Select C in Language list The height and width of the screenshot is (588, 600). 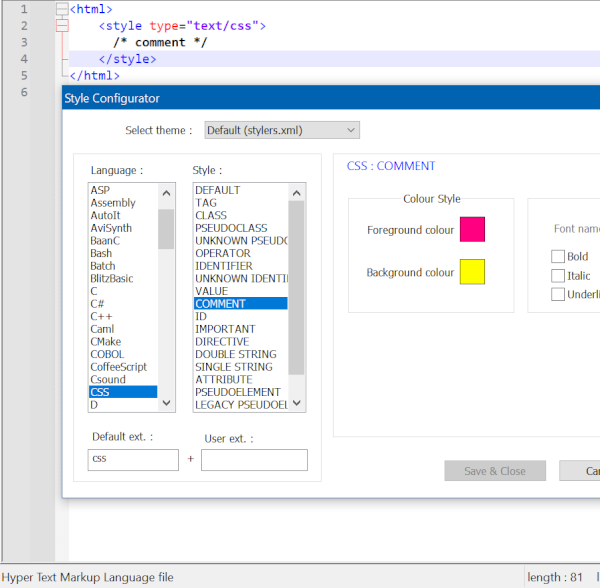tap(123, 291)
